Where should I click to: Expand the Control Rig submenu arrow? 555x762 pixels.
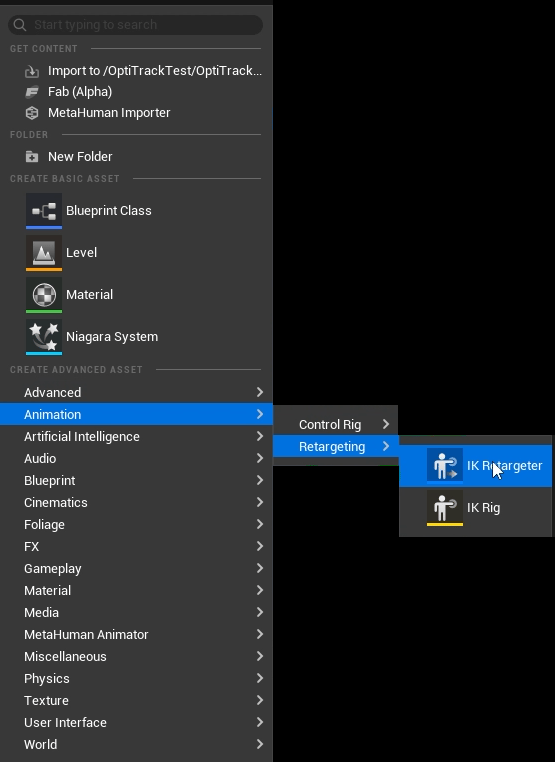[386, 424]
